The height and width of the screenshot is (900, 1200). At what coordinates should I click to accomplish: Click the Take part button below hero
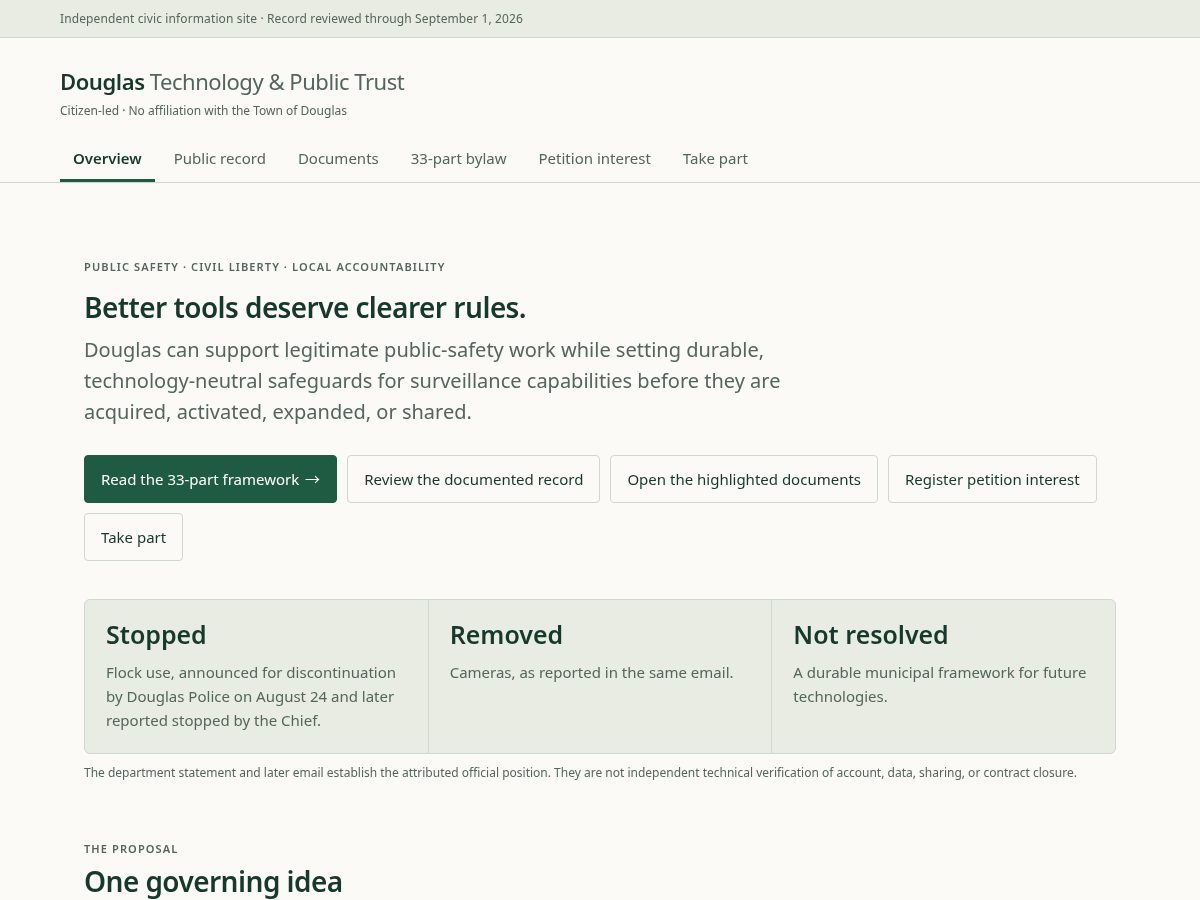tap(133, 537)
